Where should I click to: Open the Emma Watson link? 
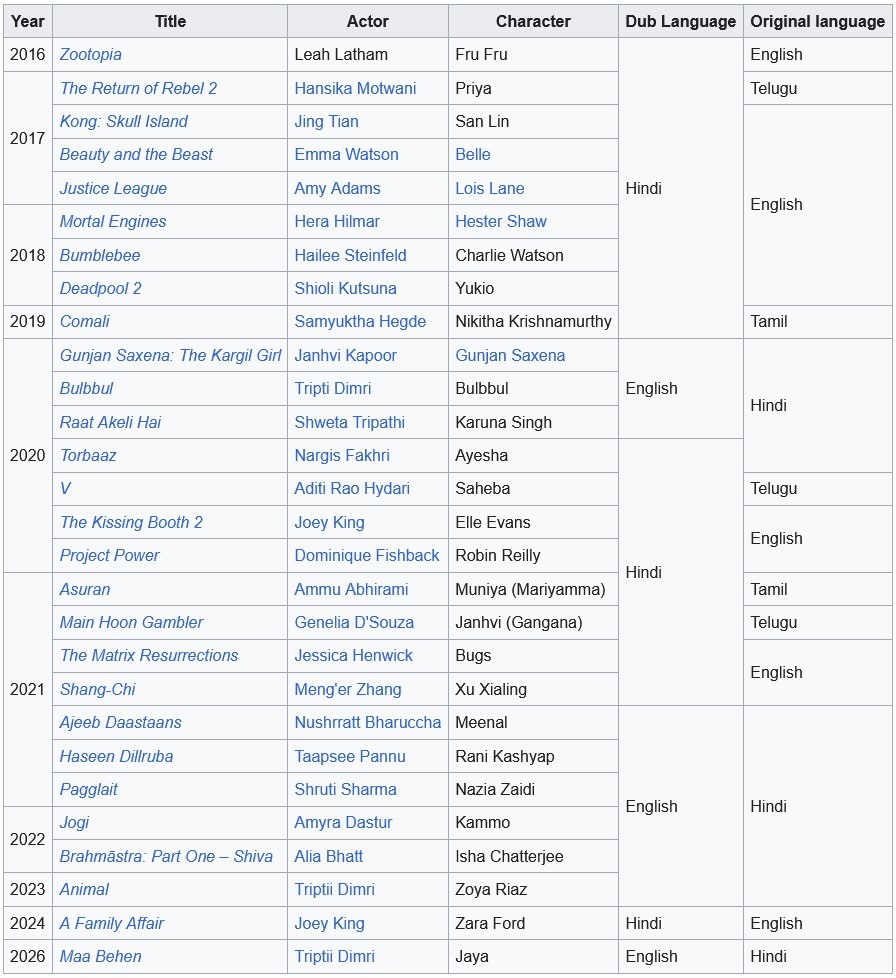click(346, 154)
